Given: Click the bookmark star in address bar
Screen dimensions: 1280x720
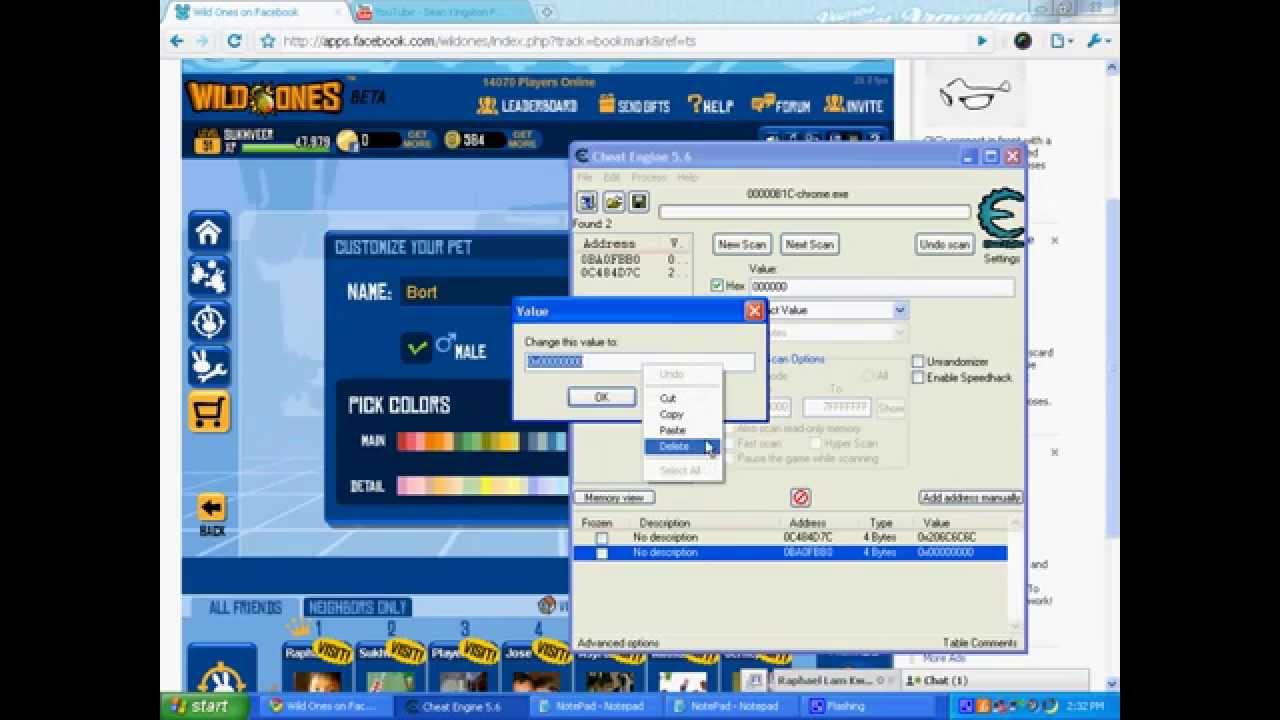Looking at the screenshot, I should pyautogui.click(x=267, y=41).
